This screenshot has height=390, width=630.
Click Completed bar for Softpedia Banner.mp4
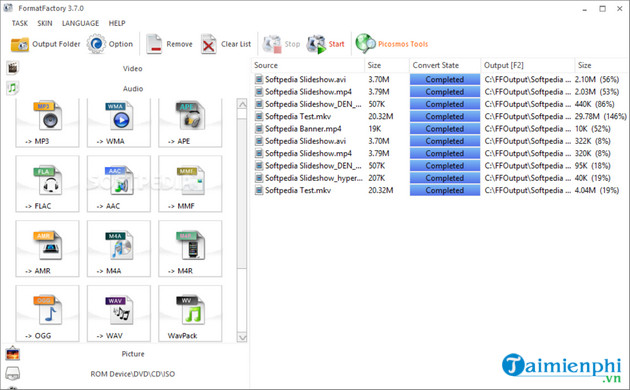coord(445,129)
